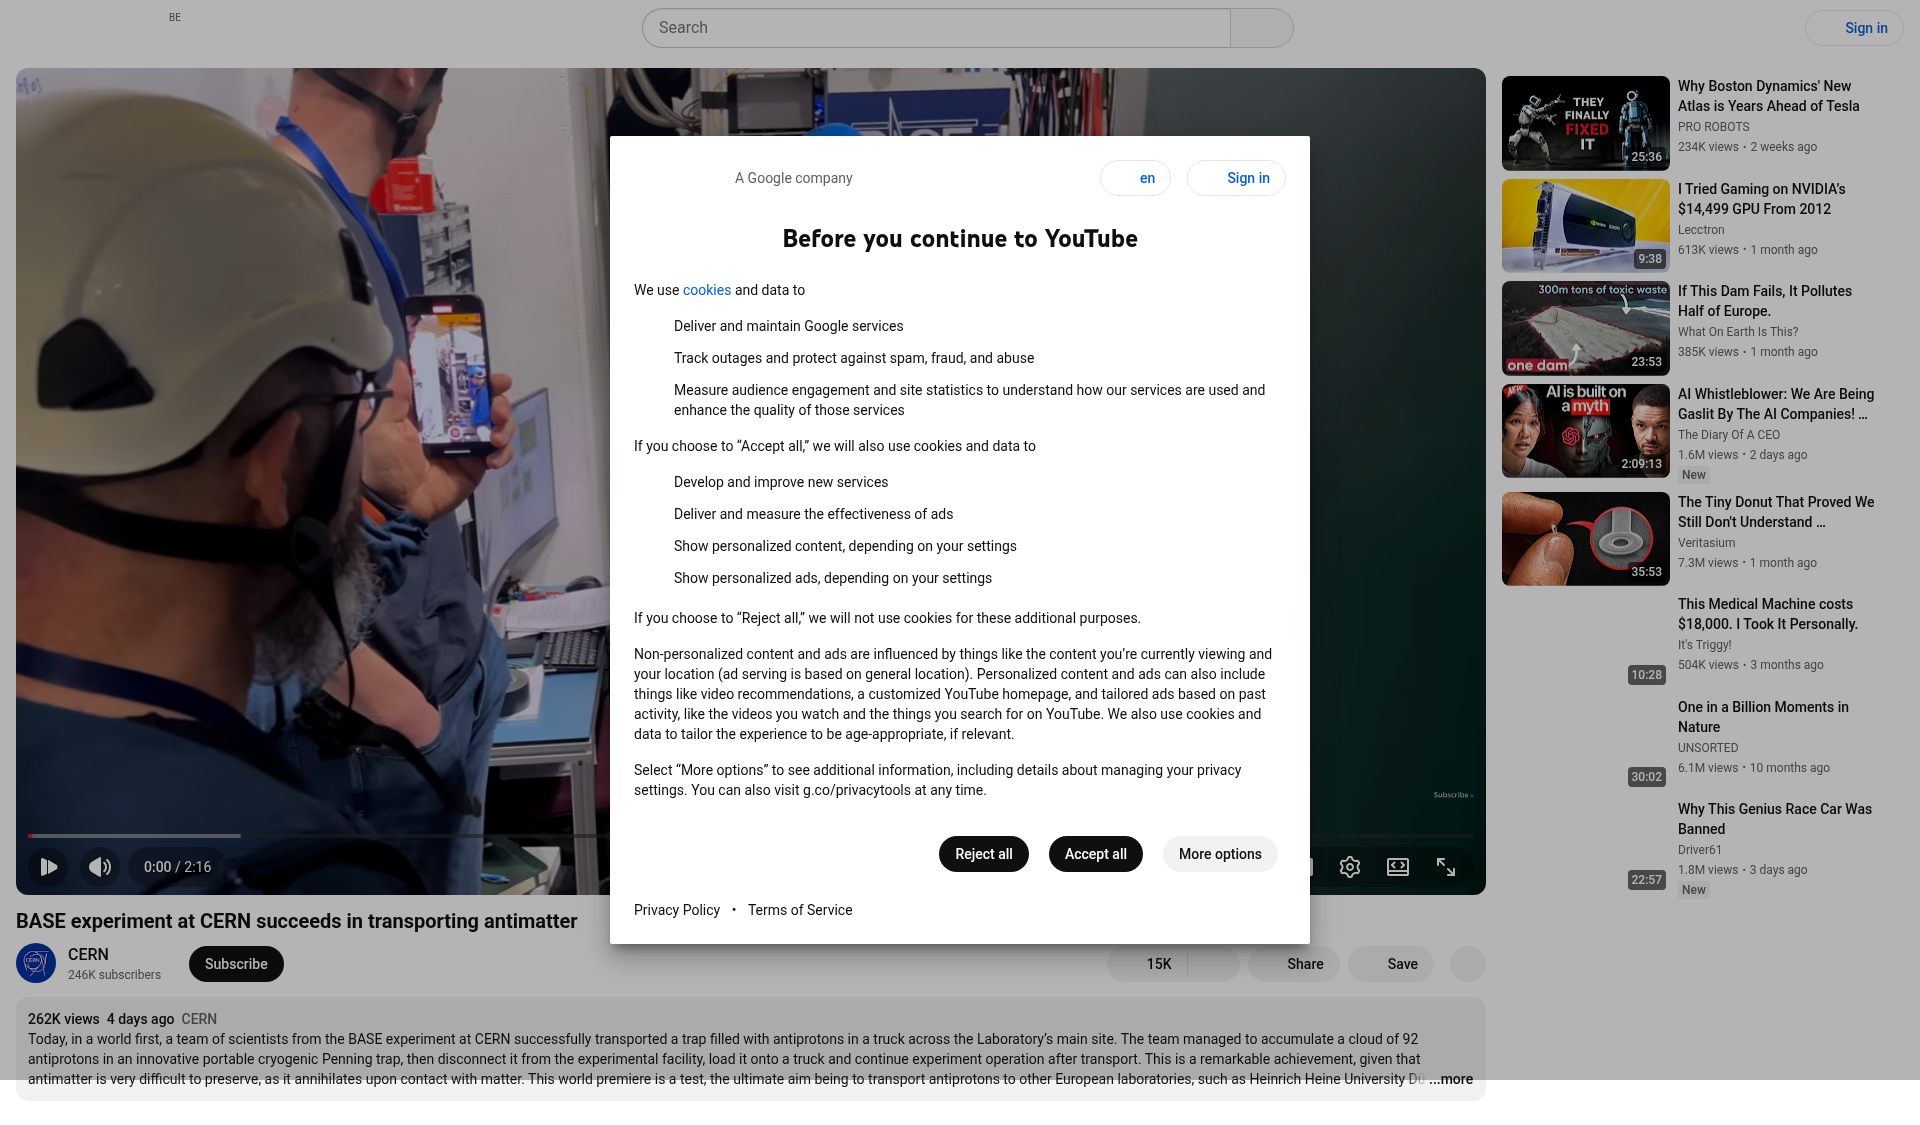Open the Privacy Policy link

[x=677, y=910]
